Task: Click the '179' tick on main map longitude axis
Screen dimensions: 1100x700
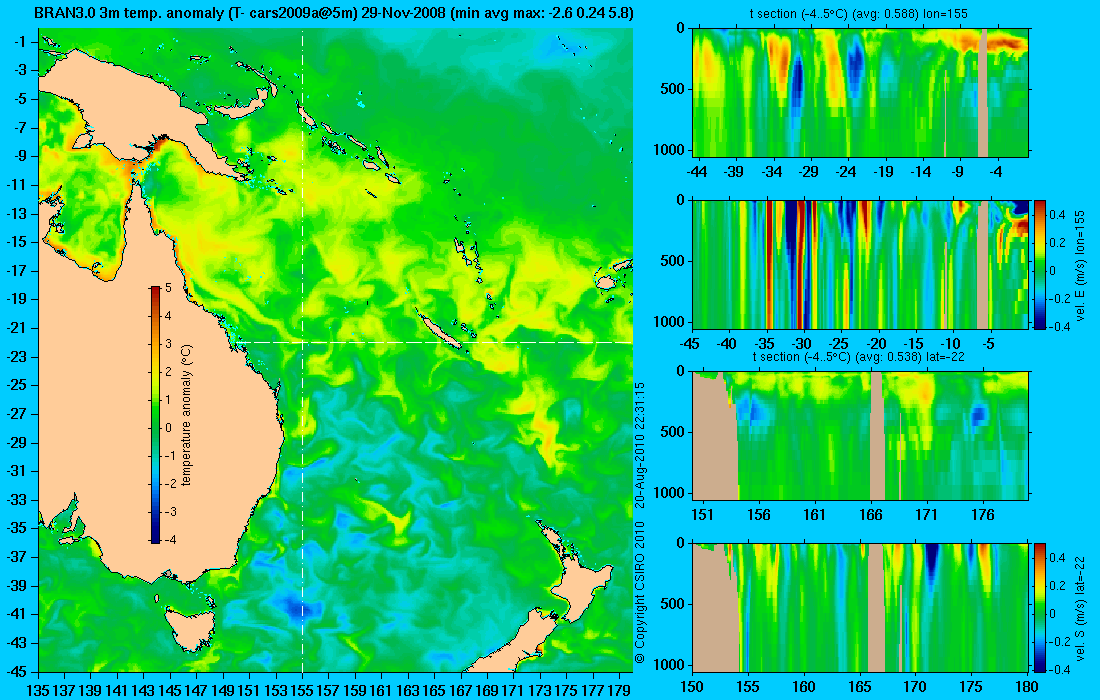Action: coord(619,691)
